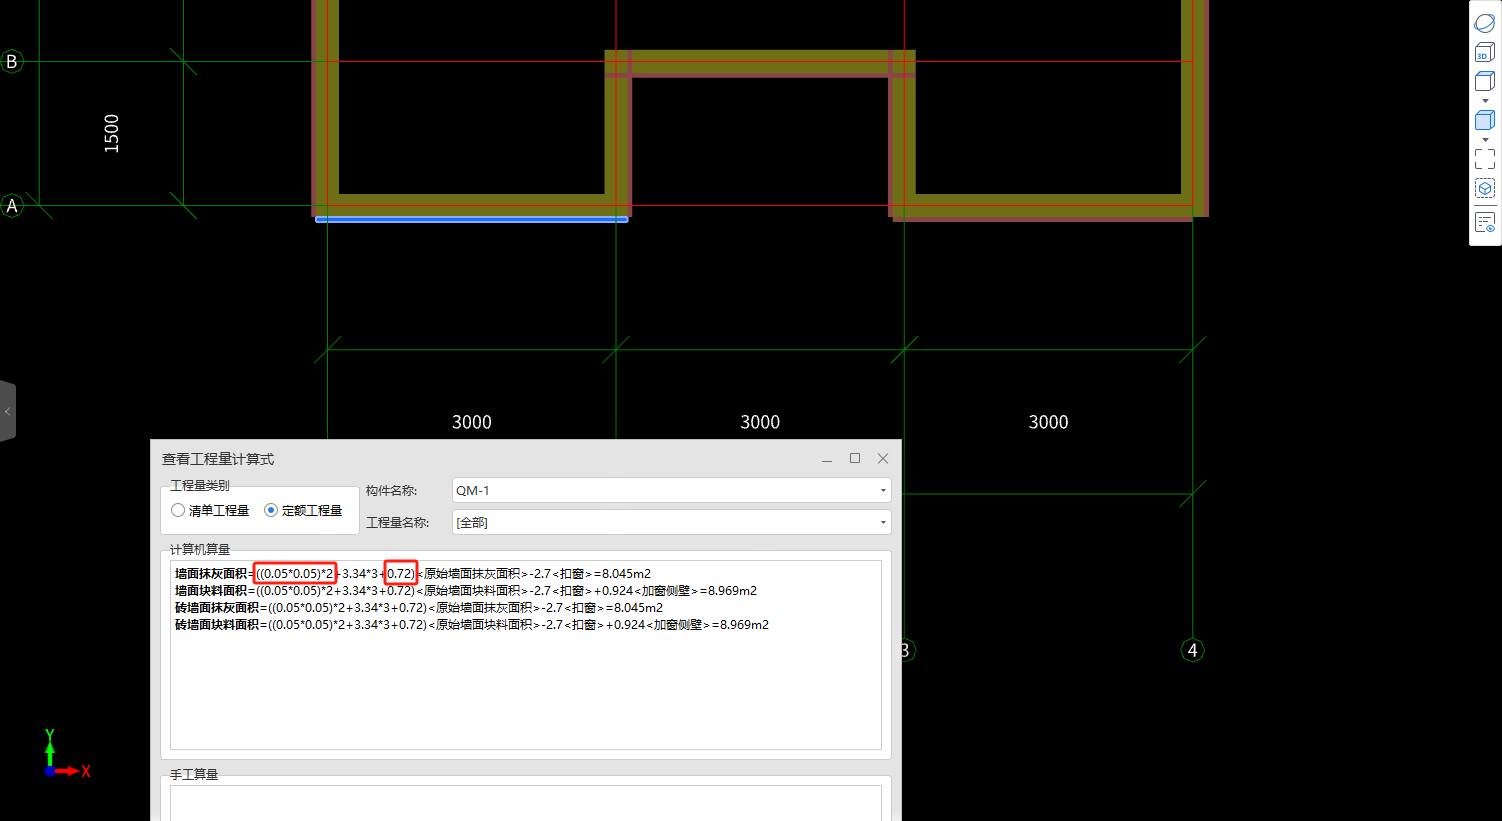Click the rightmost 3000 dimension label
The width and height of the screenshot is (1502, 821).
pyautogui.click(x=1048, y=422)
